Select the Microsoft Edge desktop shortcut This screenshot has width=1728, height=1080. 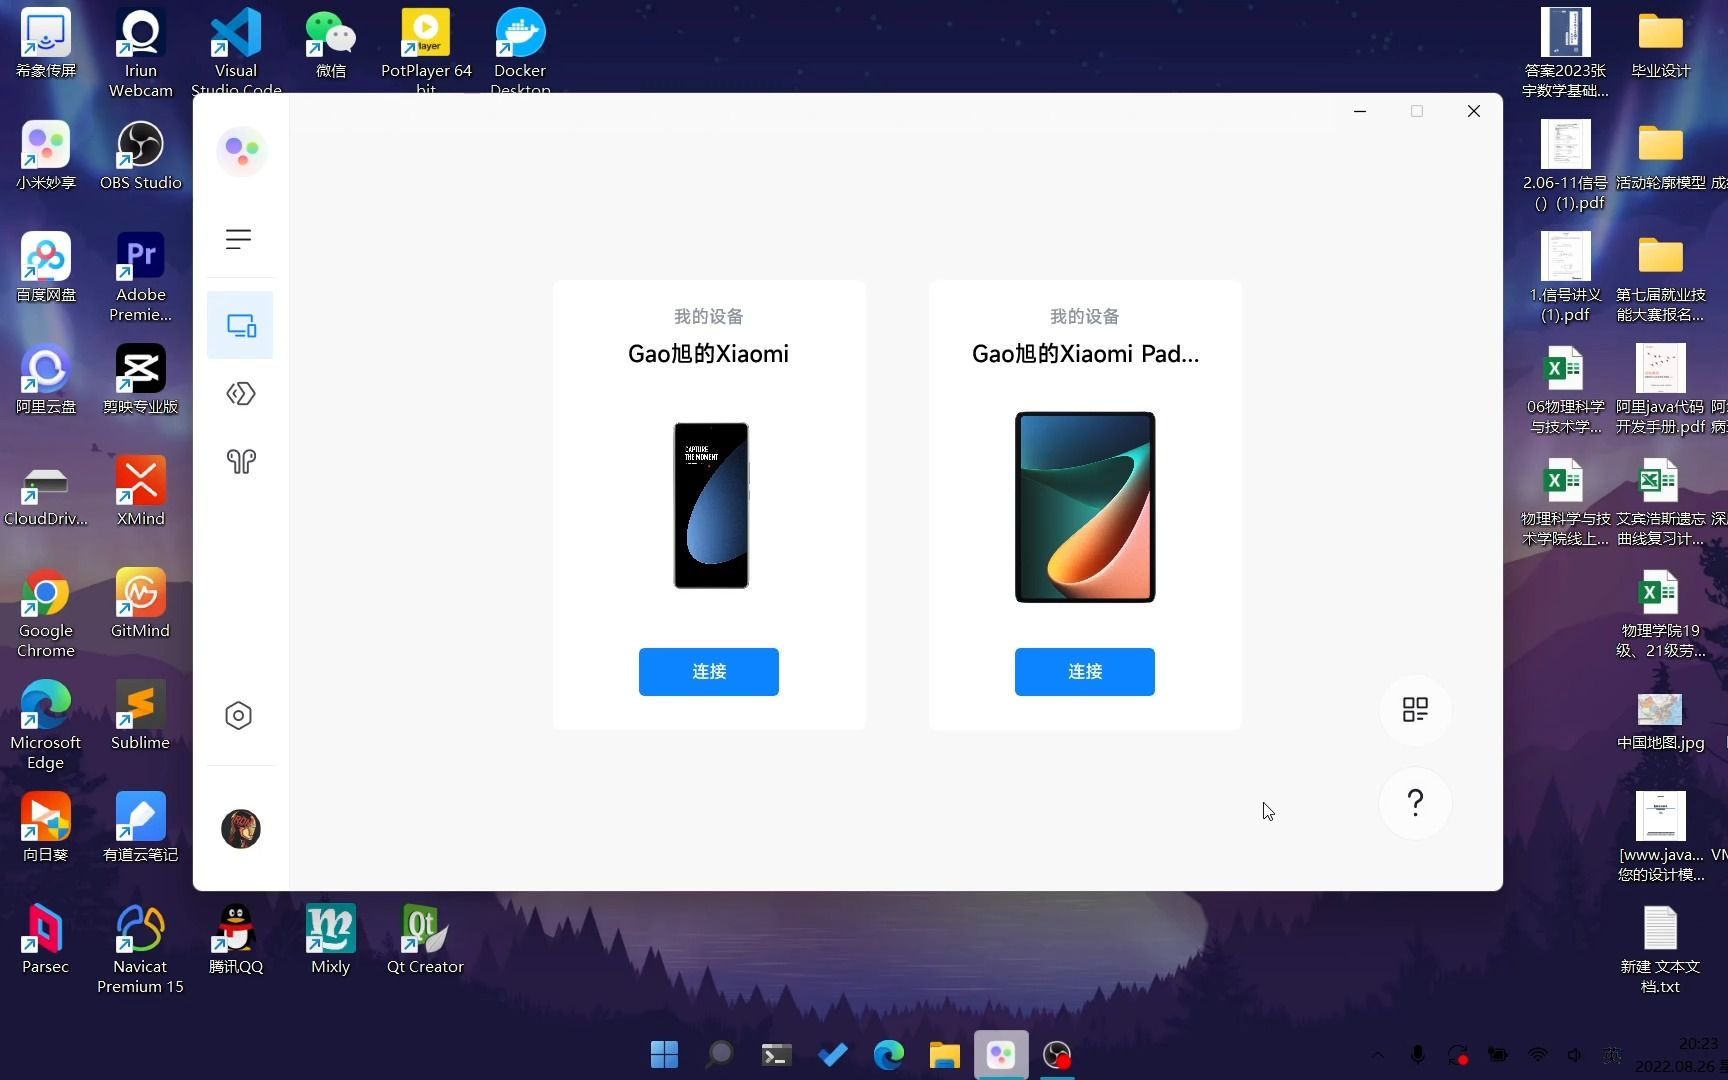45,725
